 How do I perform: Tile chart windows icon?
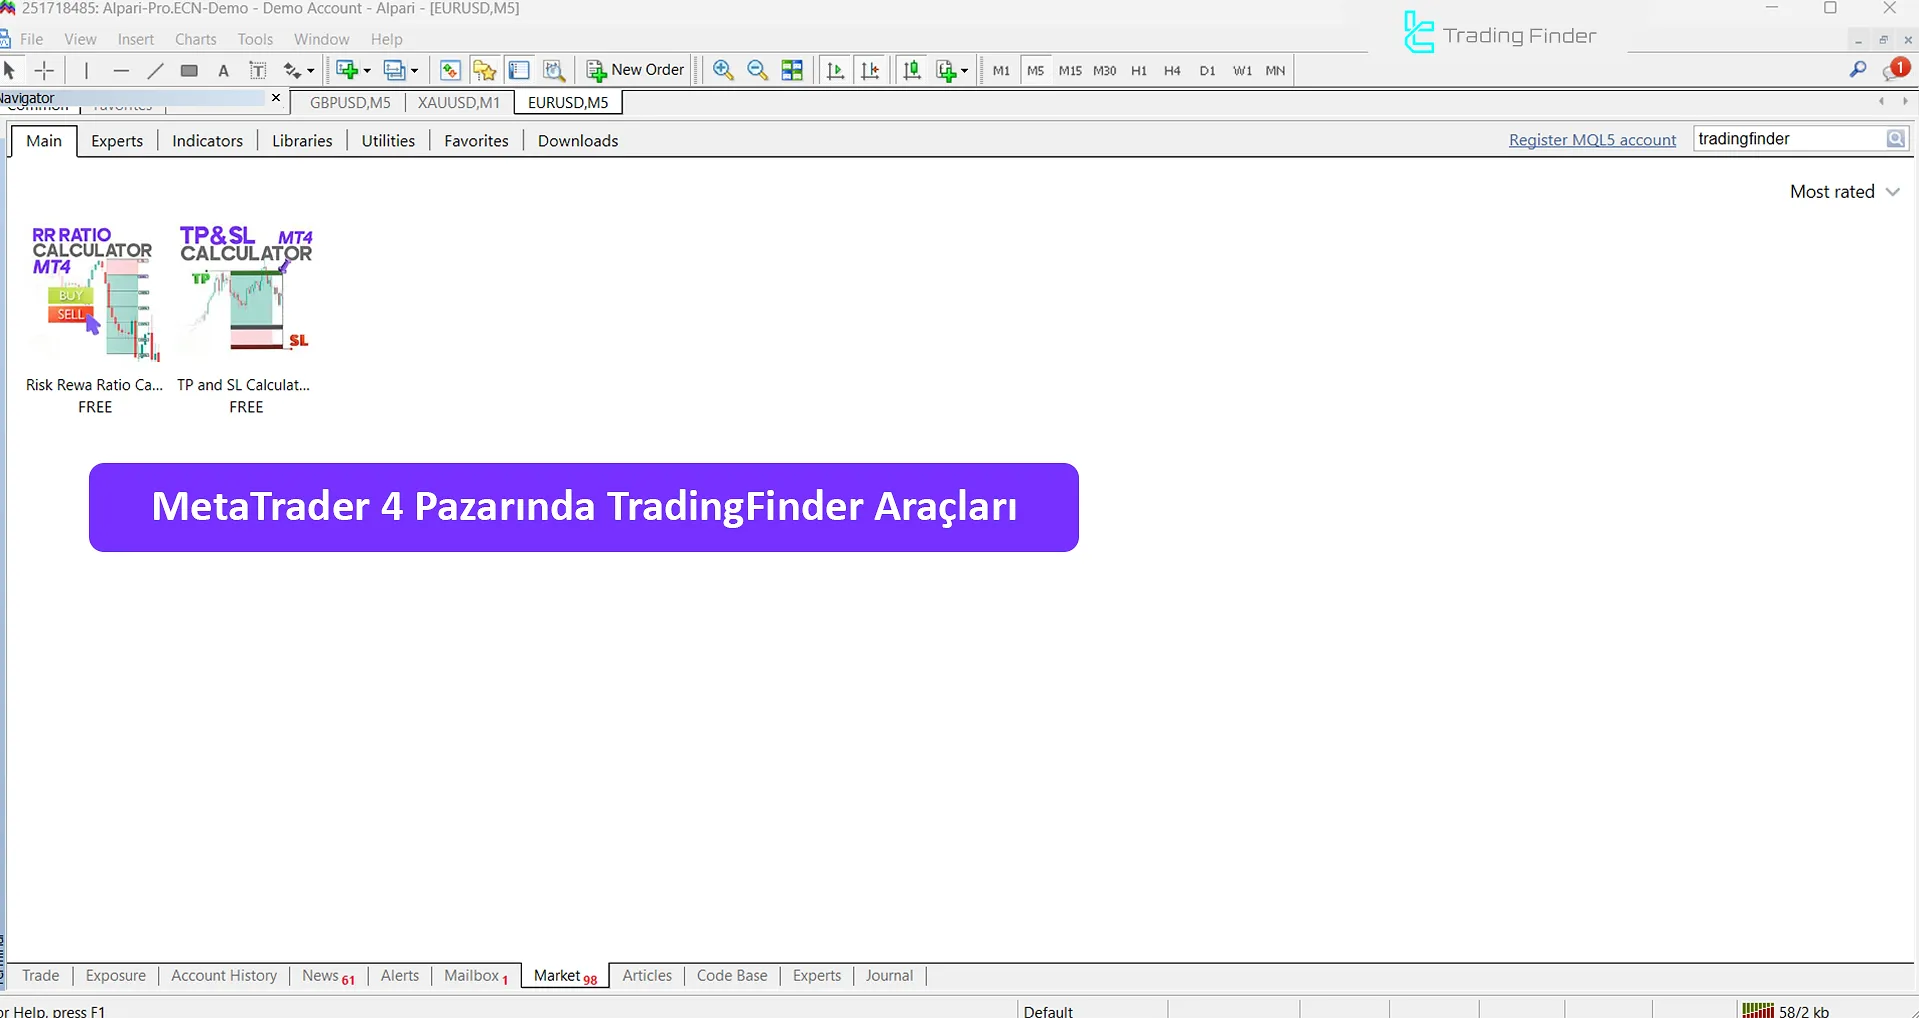[x=792, y=70]
